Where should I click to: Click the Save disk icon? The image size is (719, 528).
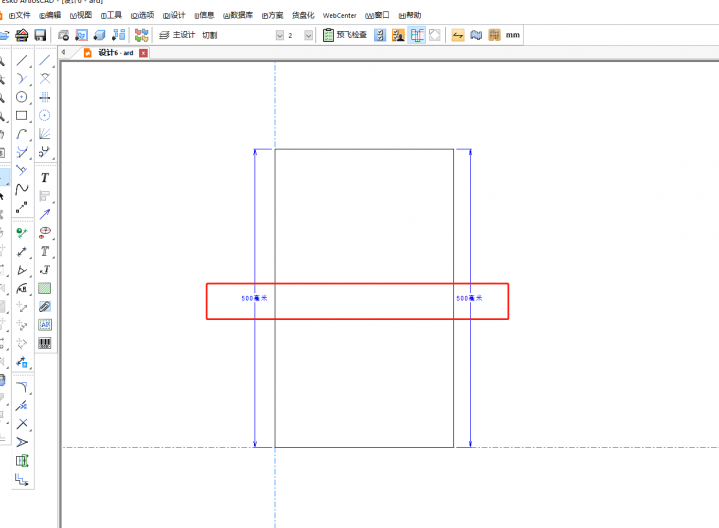pos(40,35)
